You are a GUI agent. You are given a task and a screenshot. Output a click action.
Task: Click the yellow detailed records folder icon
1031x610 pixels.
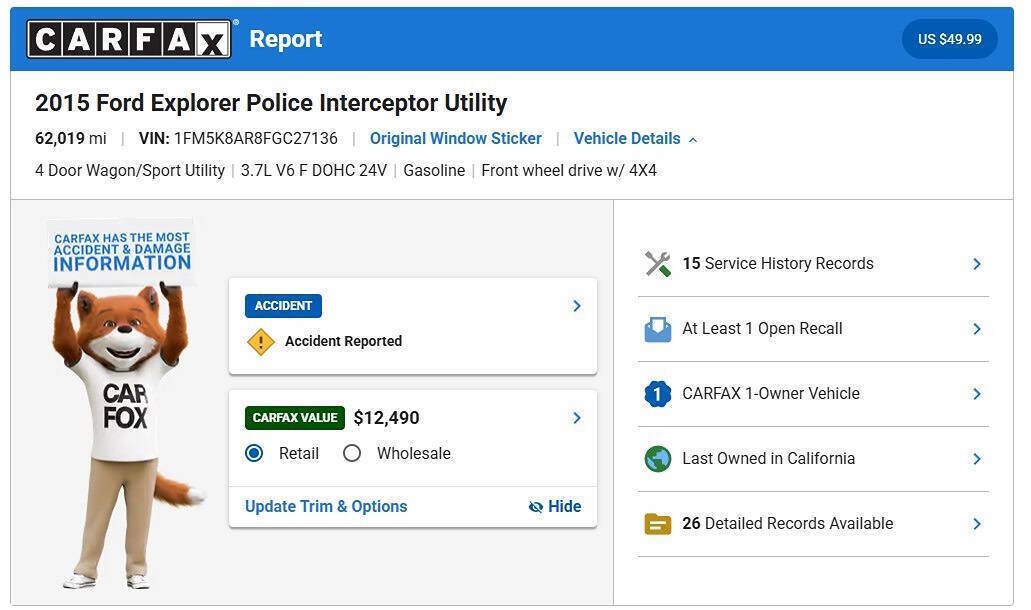(x=658, y=524)
